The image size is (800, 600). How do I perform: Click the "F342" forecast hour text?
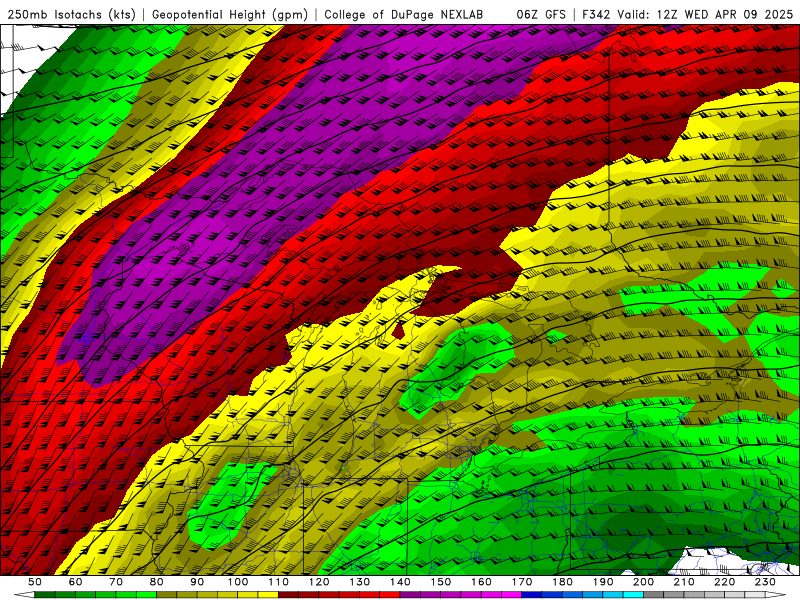point(596,15)
